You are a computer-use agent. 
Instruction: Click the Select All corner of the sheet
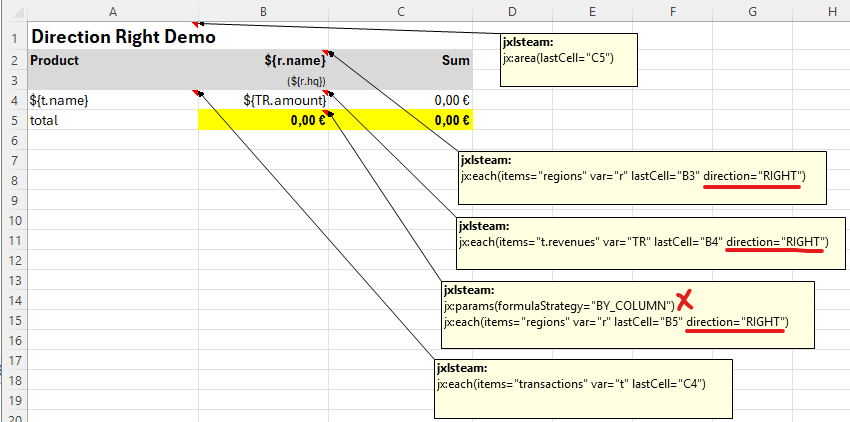coord(12,11)
